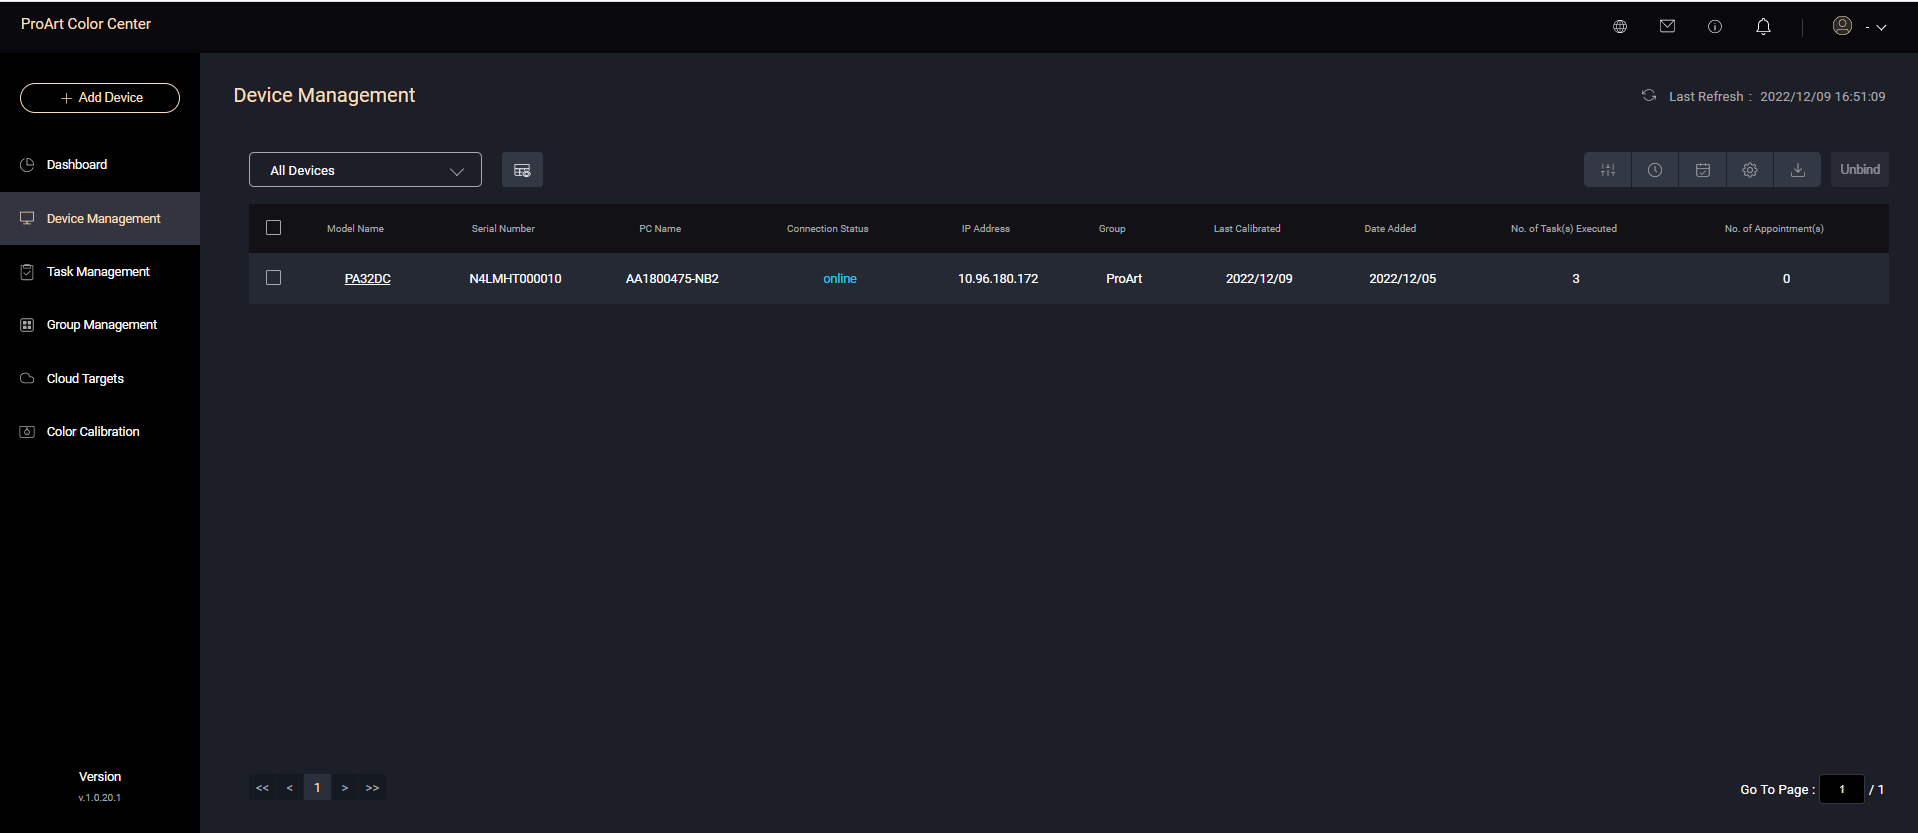Open the gear settings toolbar icon
This screenshot has width=1918, height=833.
[1750, 170]
